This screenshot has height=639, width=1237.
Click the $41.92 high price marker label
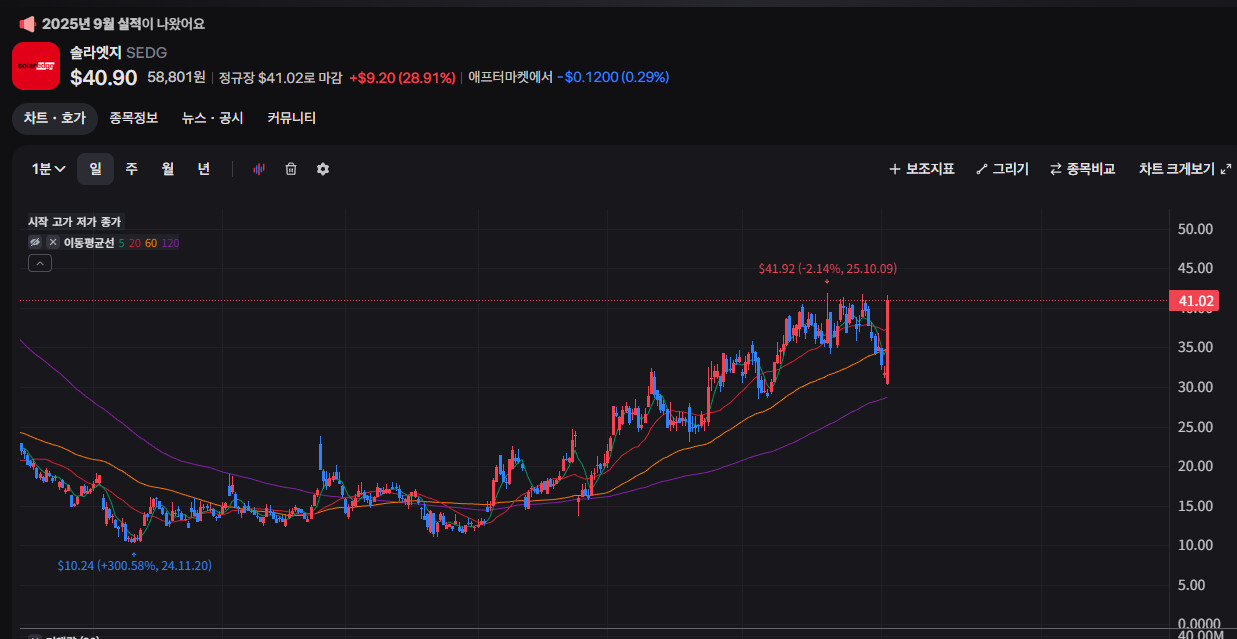[x=827, y=268]
